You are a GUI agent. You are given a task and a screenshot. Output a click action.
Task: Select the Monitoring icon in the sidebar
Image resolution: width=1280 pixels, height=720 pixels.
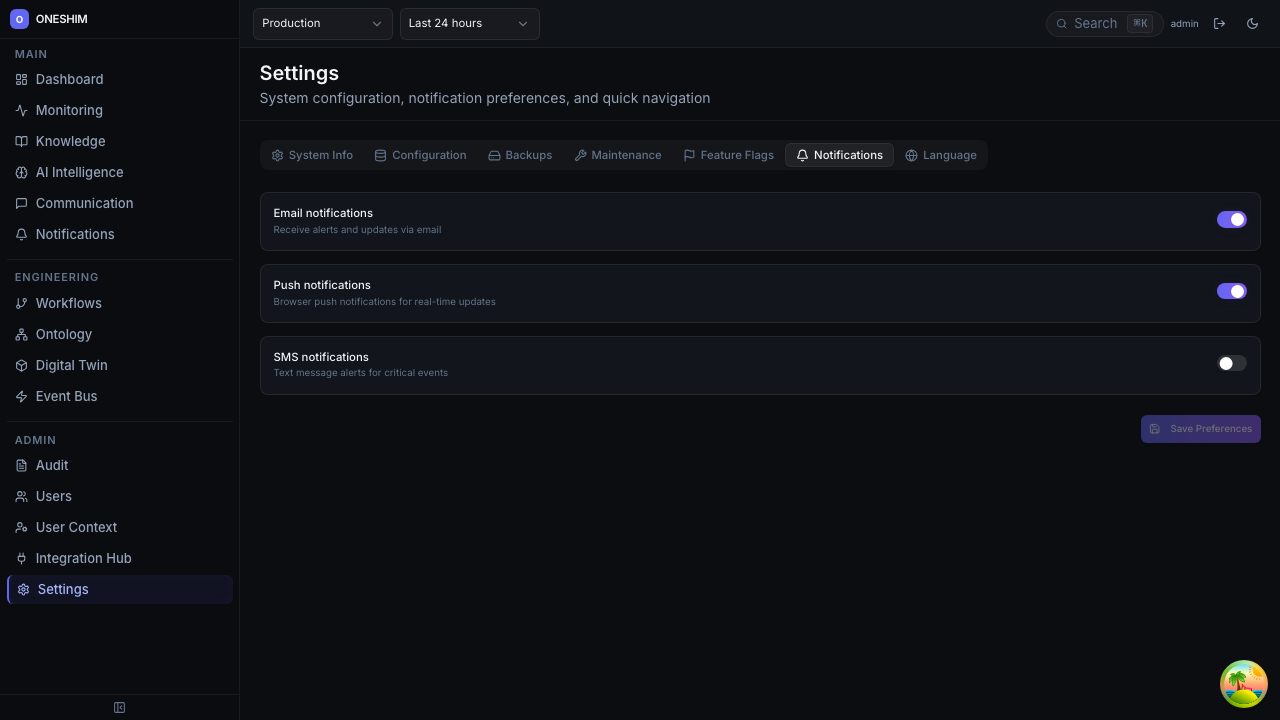[21, 110]
